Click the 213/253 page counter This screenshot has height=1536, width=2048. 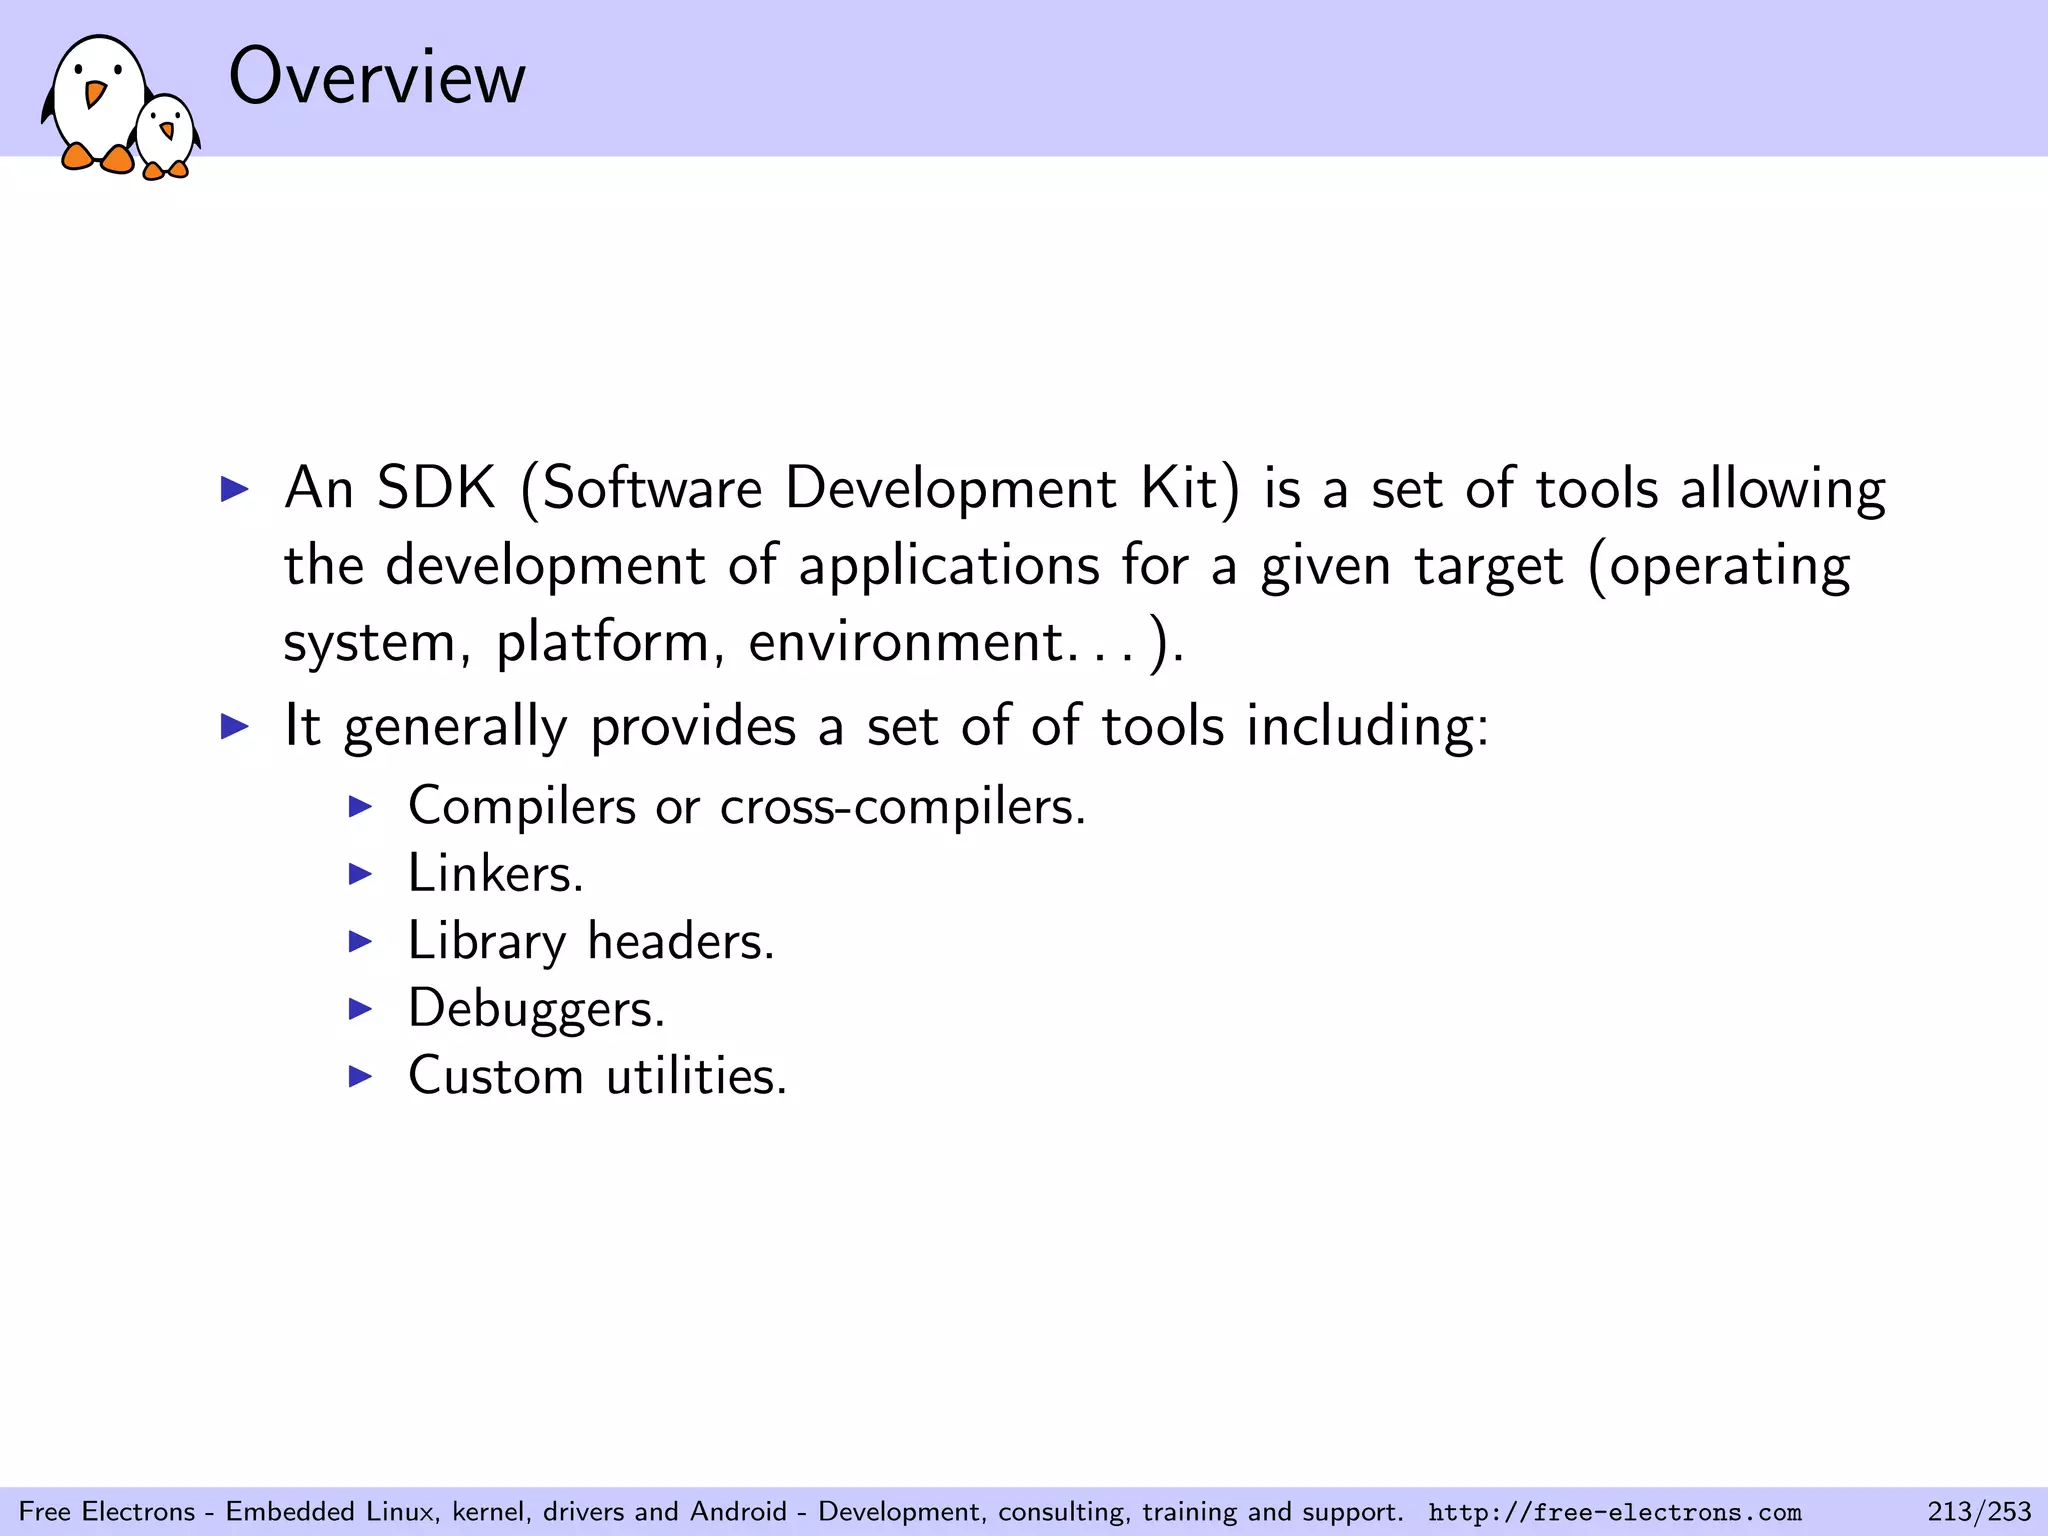coord(1979,1511)
